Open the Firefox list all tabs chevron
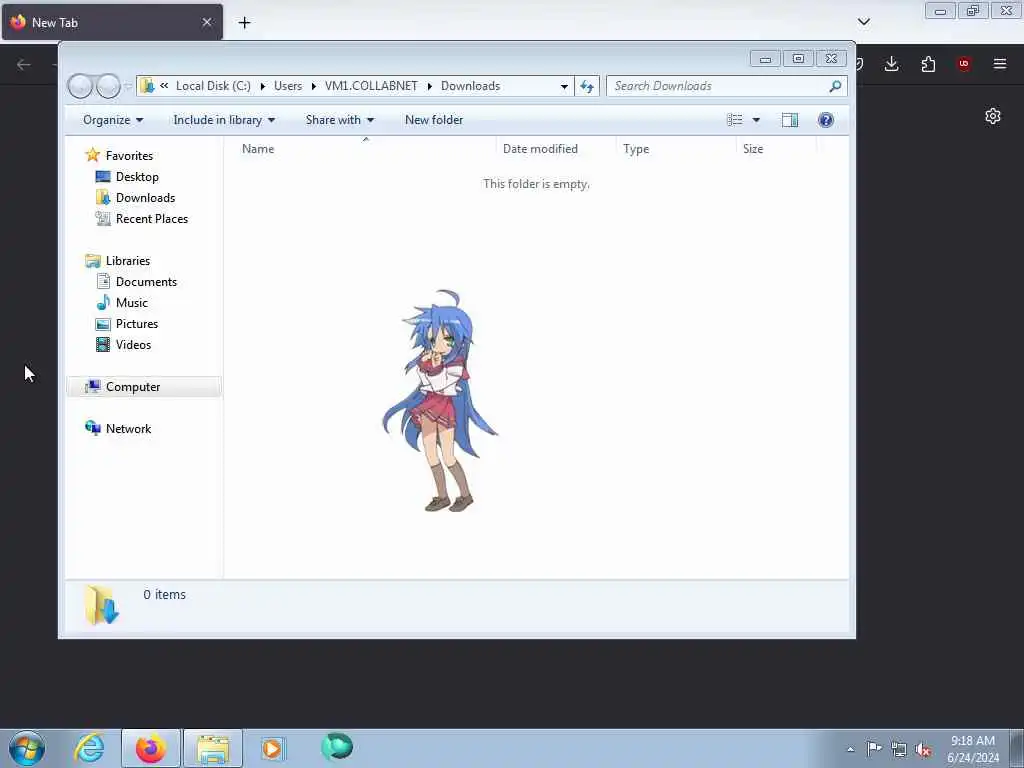Viewport: 1024px width, 768px height. point(863,22)
